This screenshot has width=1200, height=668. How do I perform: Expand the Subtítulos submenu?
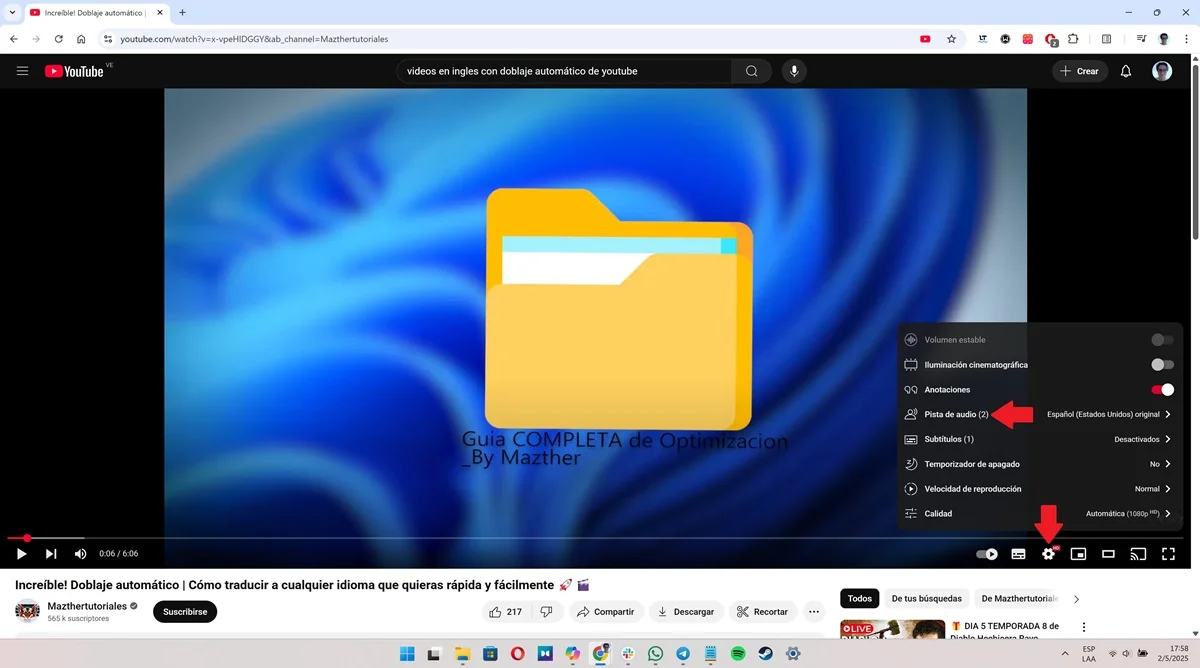(1040, 439)
